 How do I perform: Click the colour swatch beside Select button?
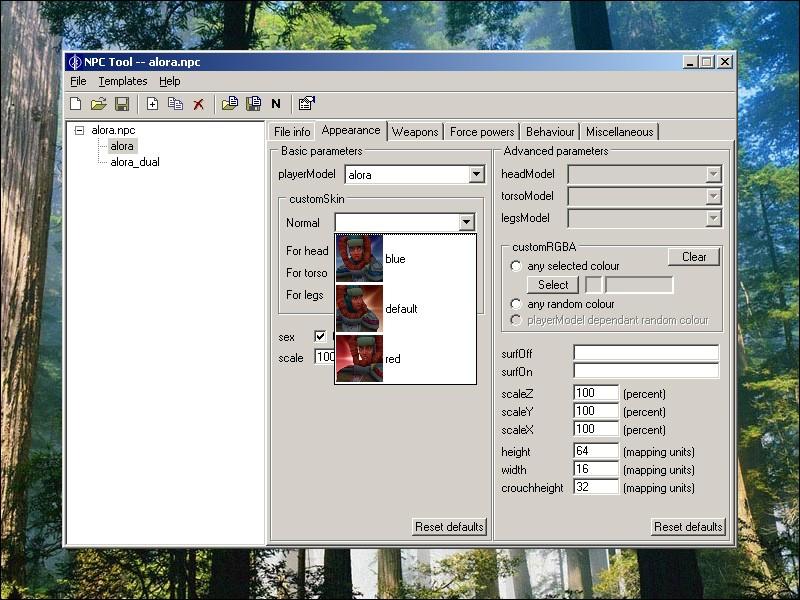[x=593, y=285]
